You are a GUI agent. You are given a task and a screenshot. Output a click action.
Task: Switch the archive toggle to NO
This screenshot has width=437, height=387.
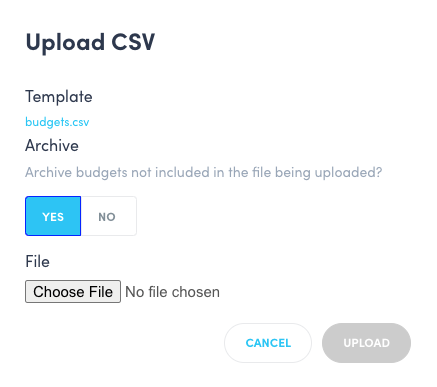(108, 216)
